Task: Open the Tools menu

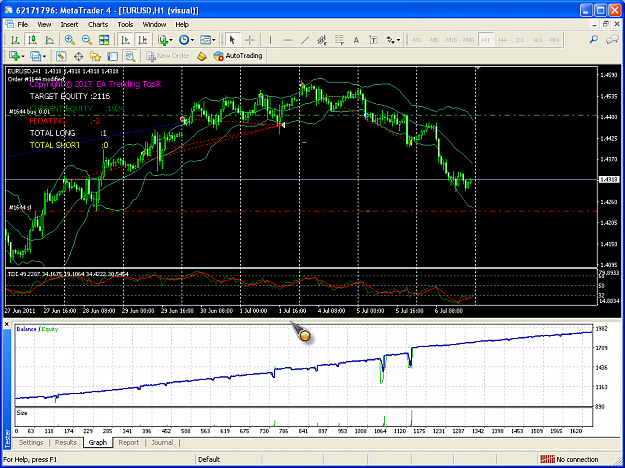Action: (x=126, y=24)
